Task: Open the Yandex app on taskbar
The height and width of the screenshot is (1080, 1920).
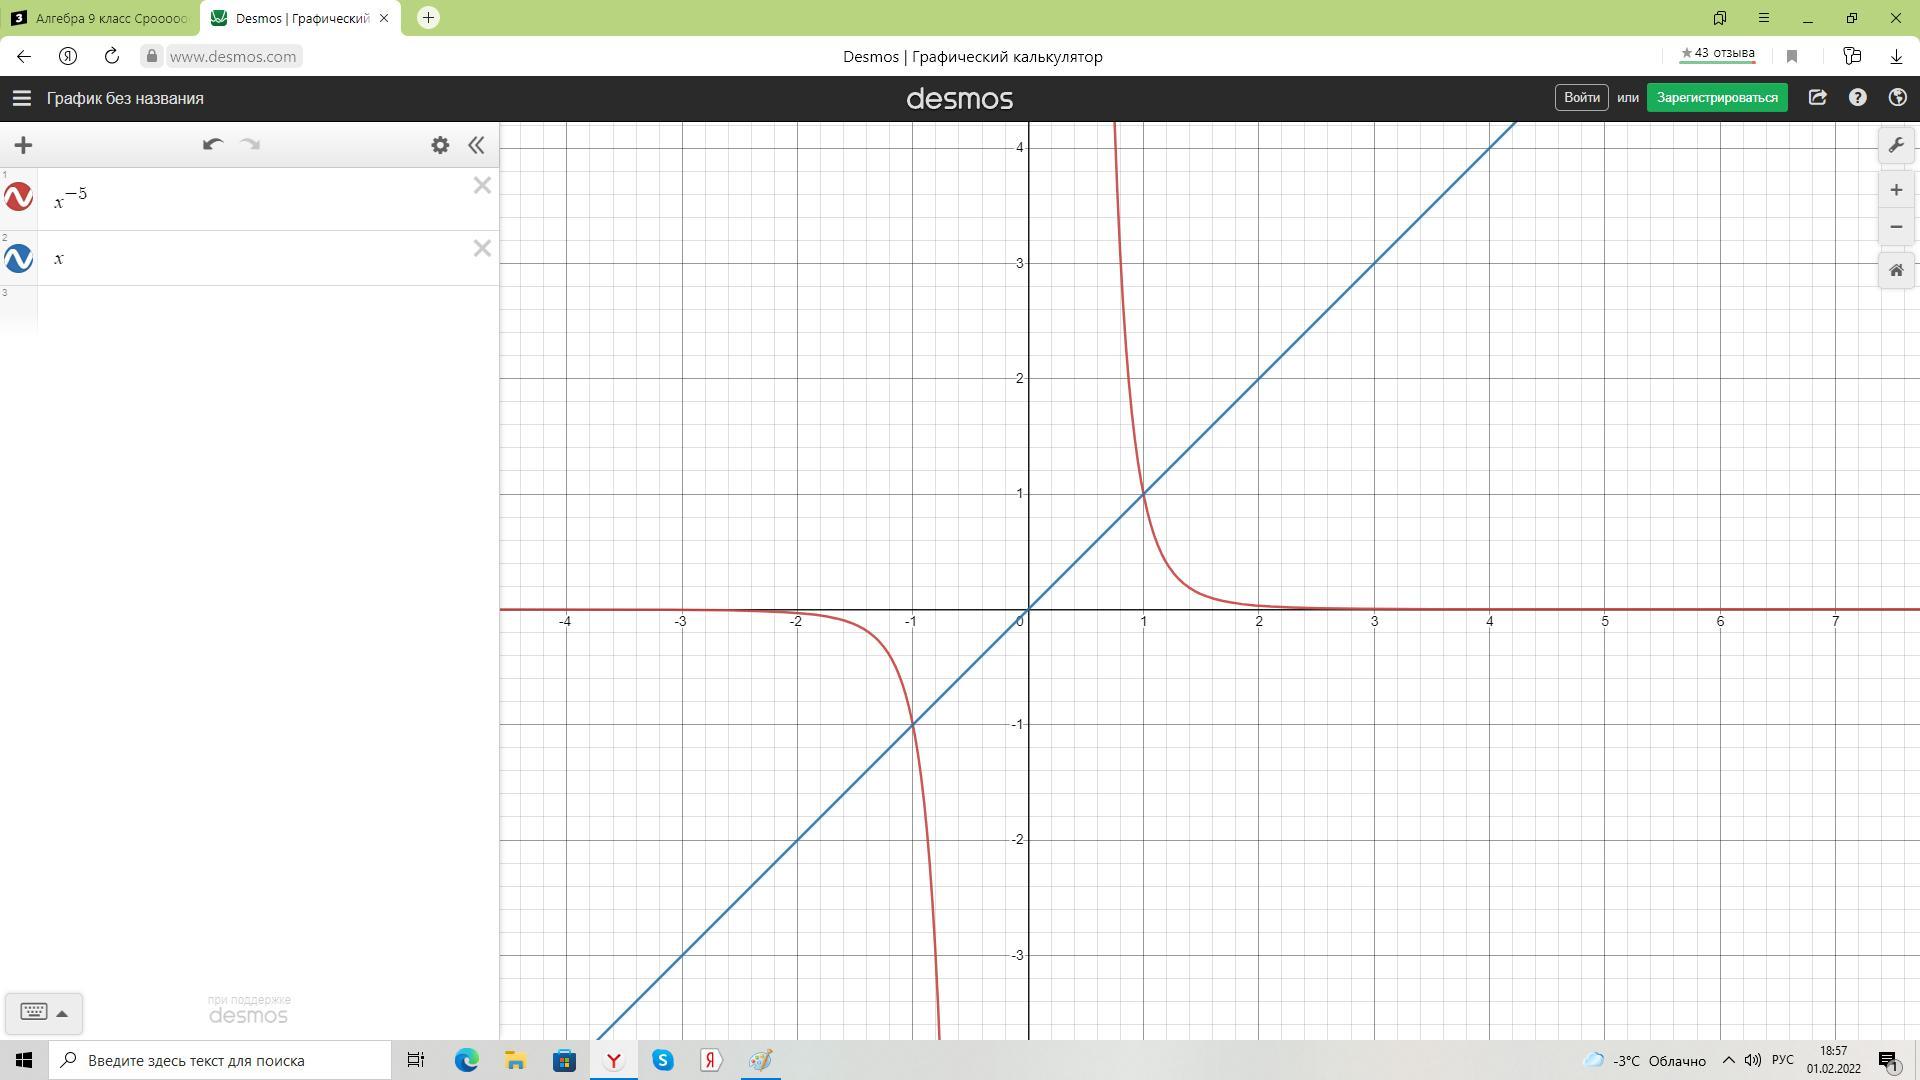Action: [x=711, y=1060]
